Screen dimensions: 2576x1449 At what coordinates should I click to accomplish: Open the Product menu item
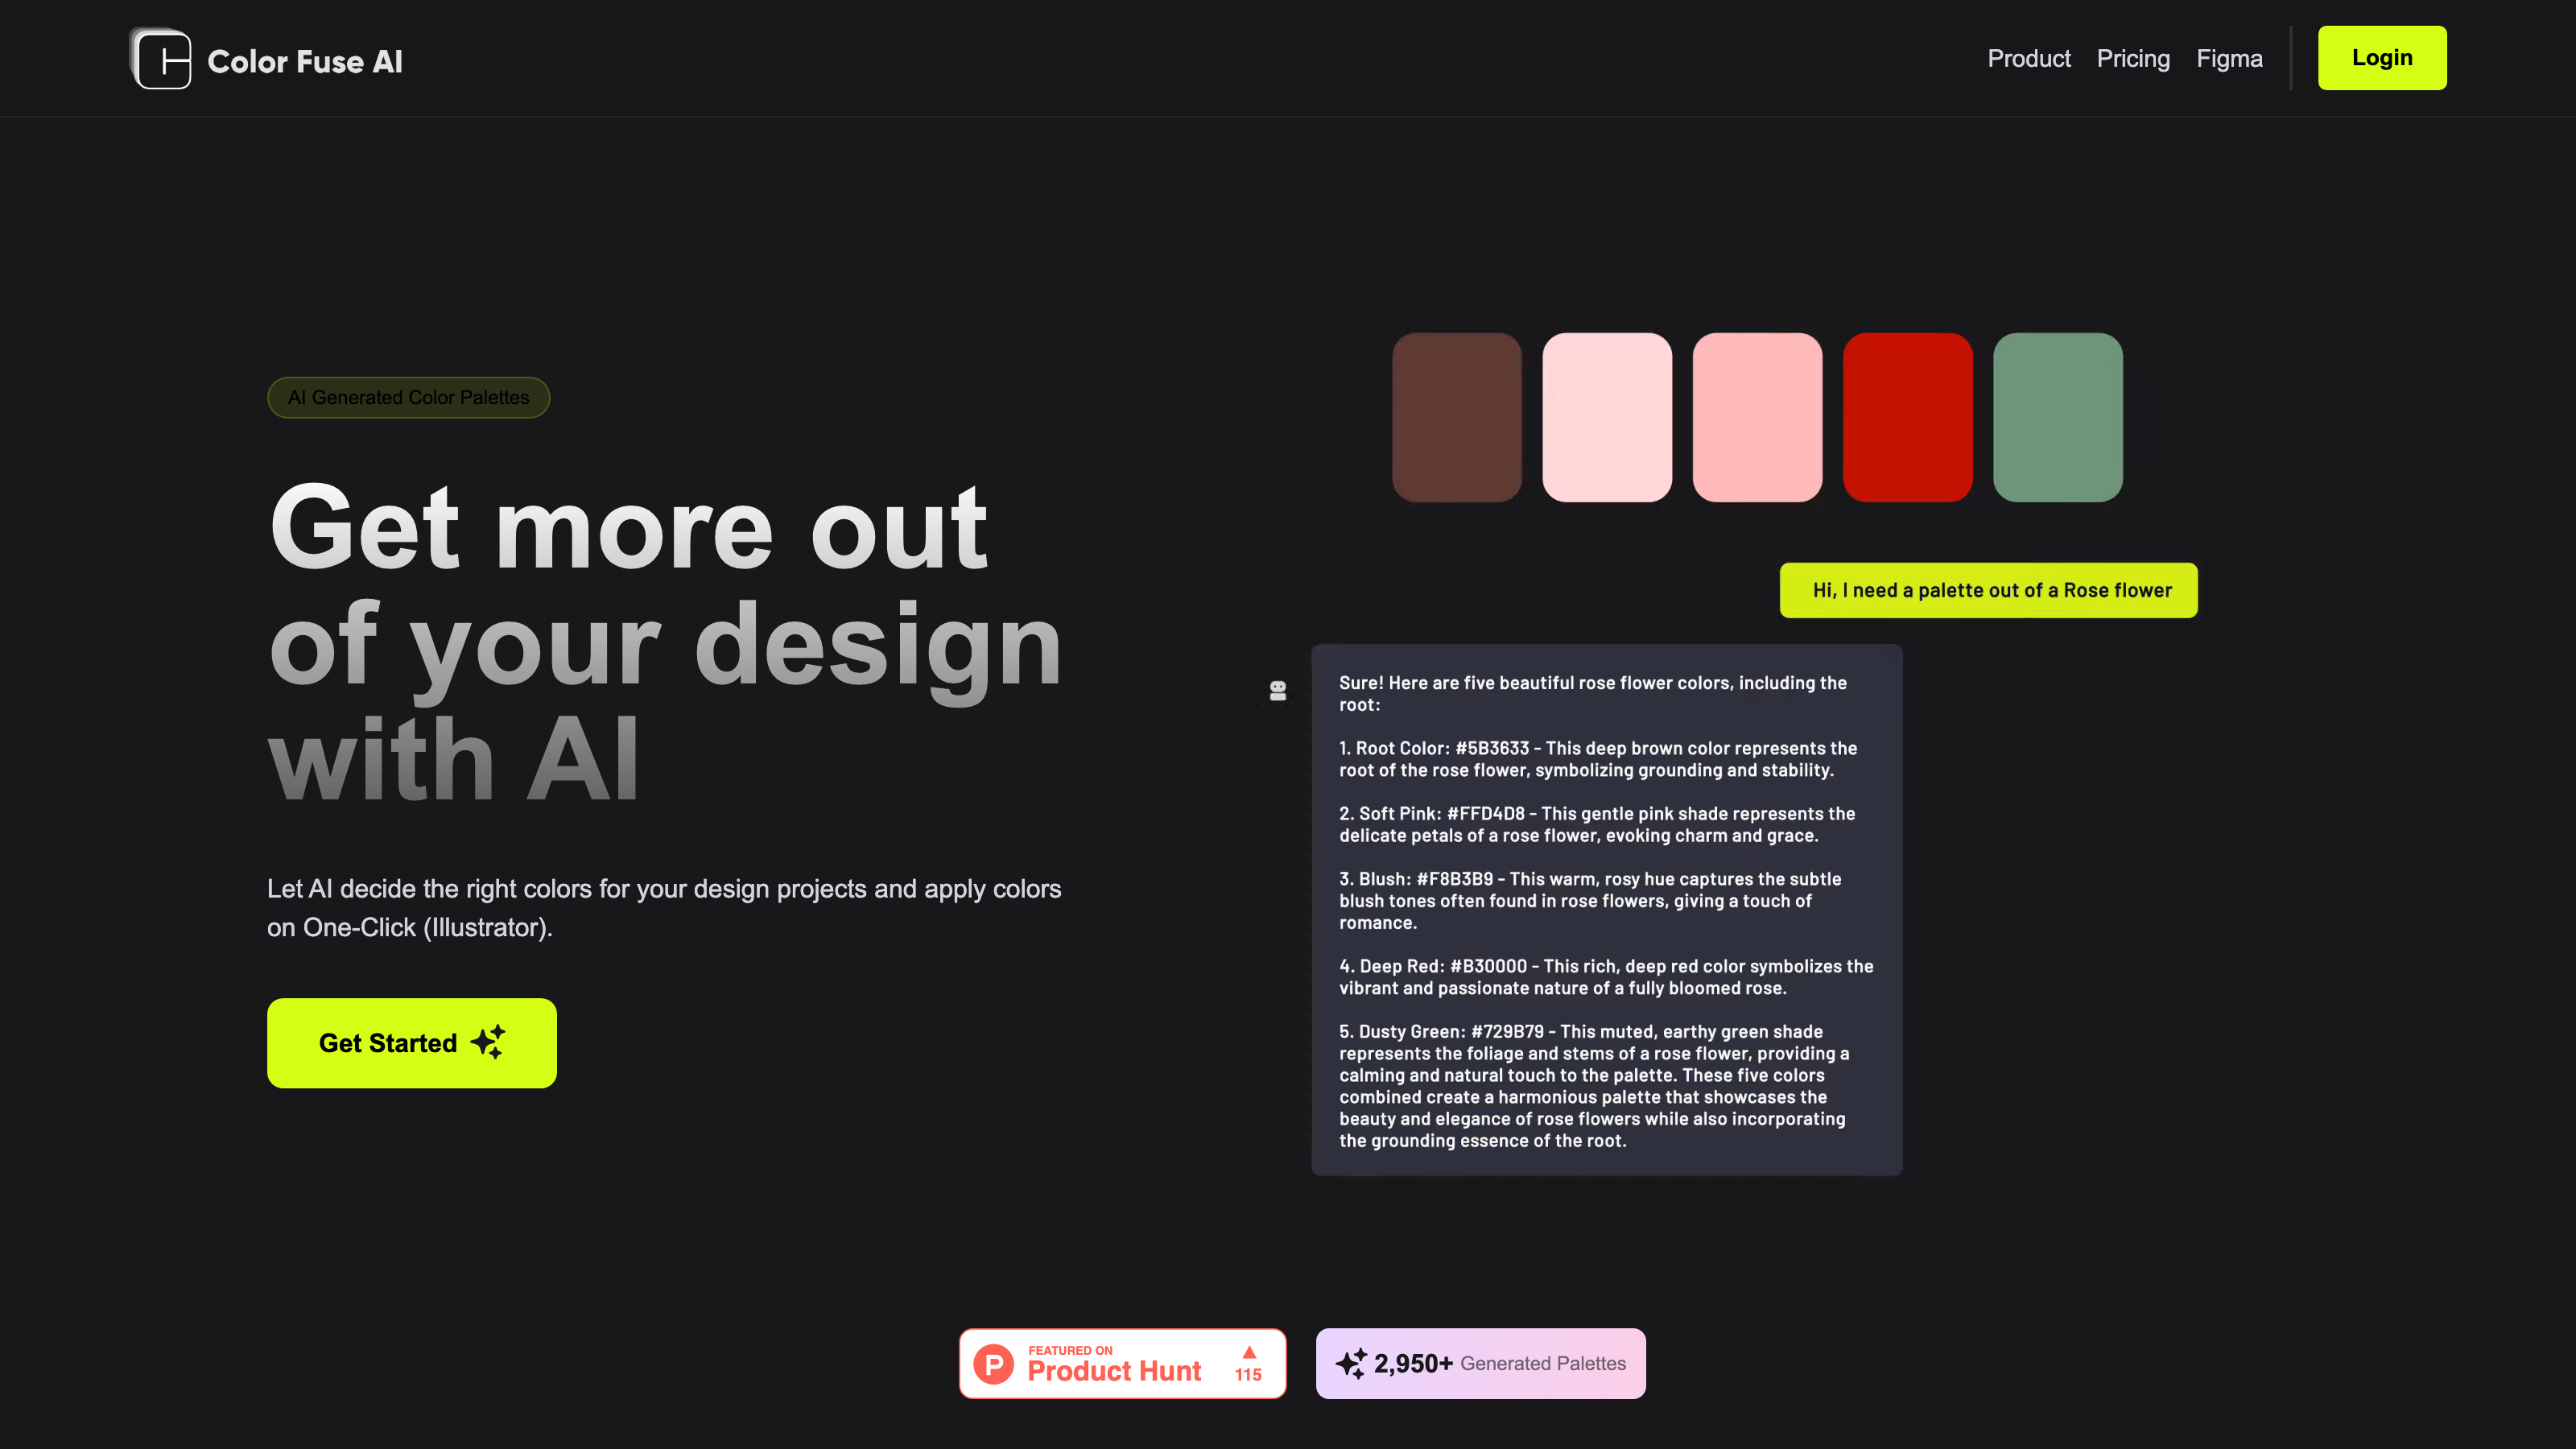[x=2028, y=59]
